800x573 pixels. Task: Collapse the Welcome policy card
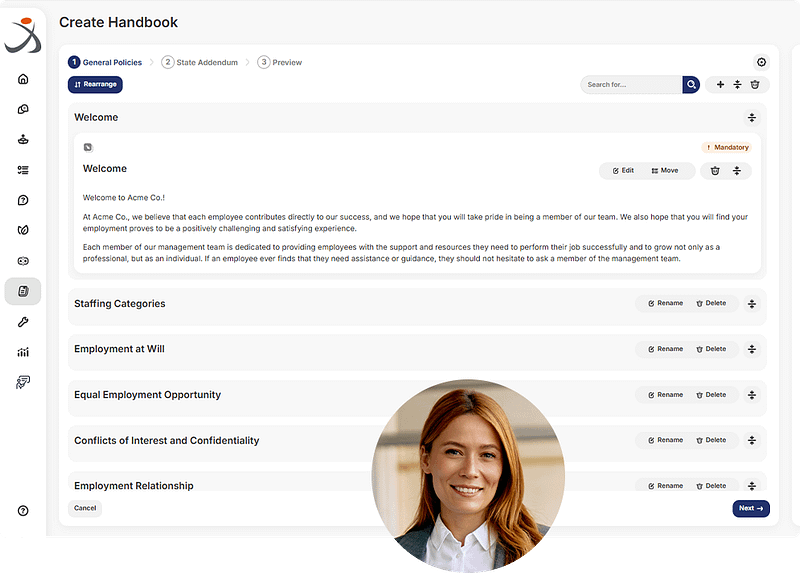737,171
